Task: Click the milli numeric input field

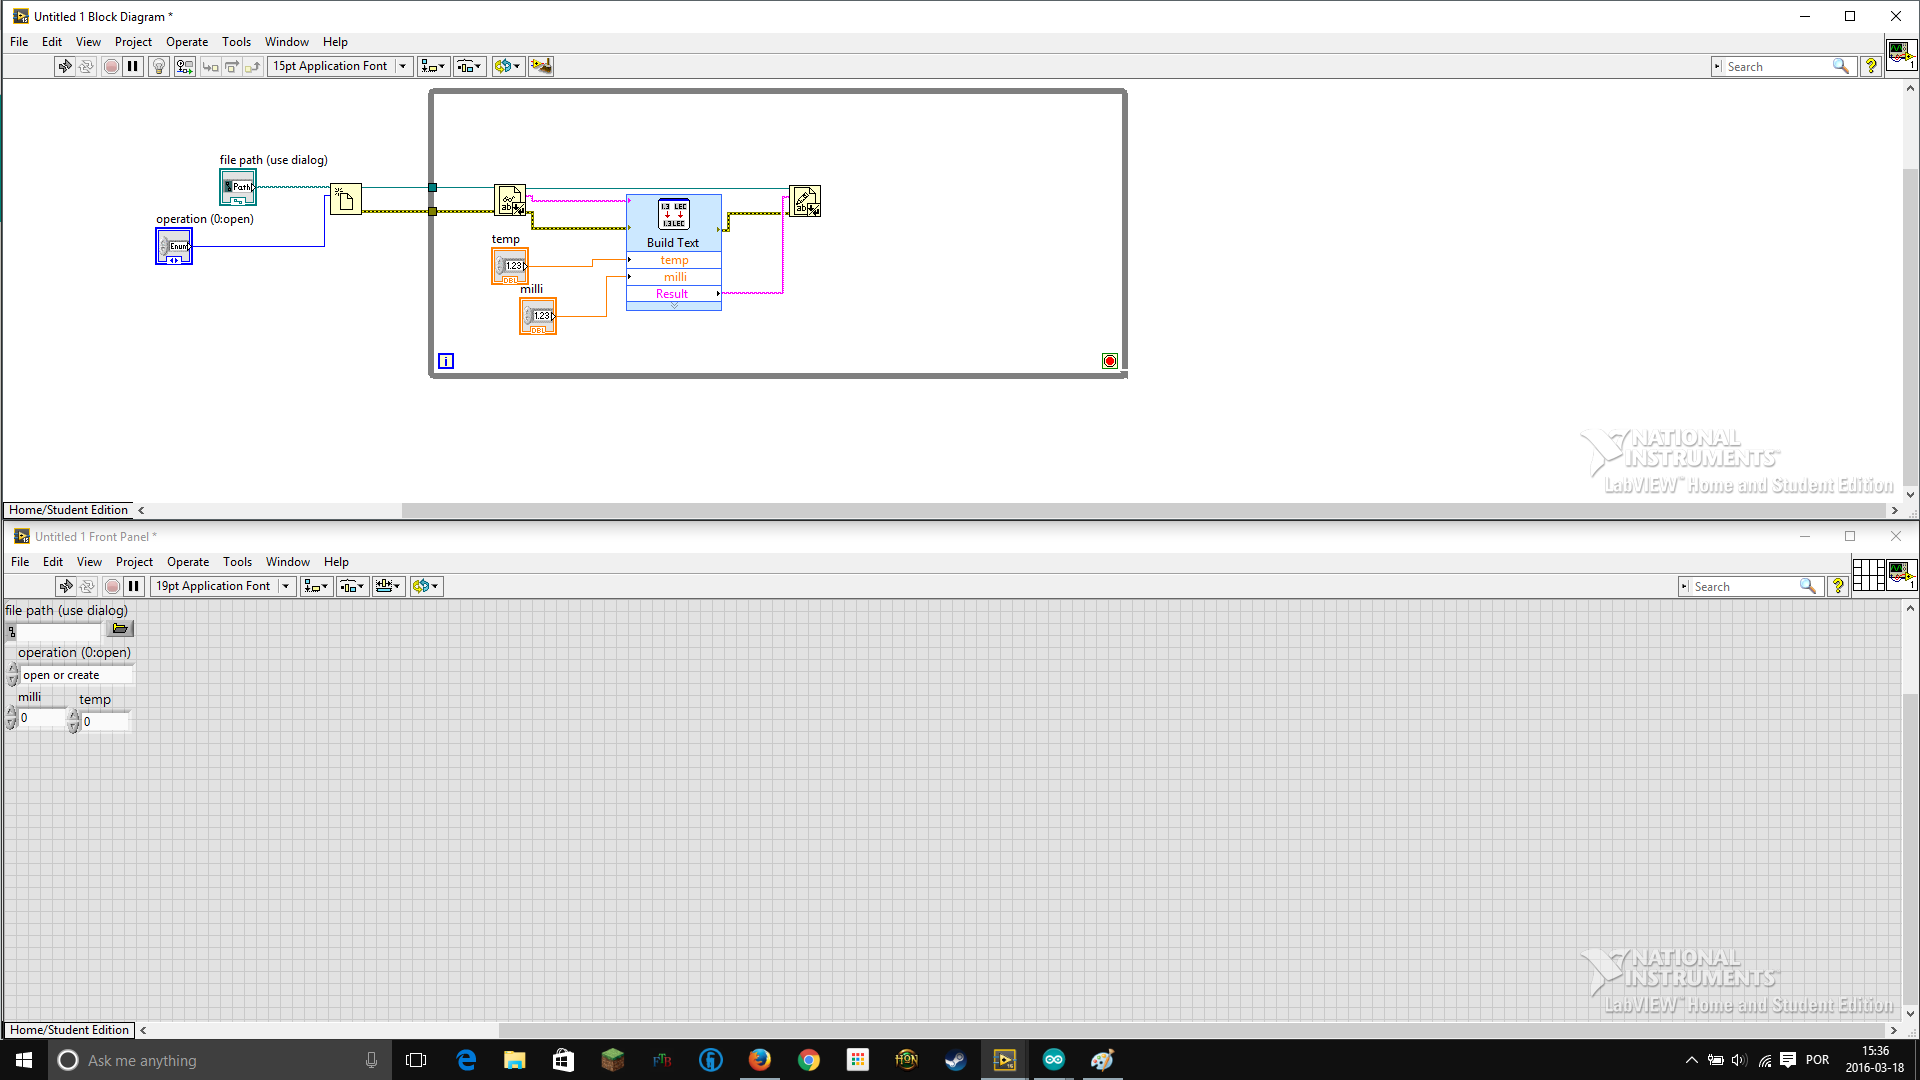Action: tap(38, 720)
